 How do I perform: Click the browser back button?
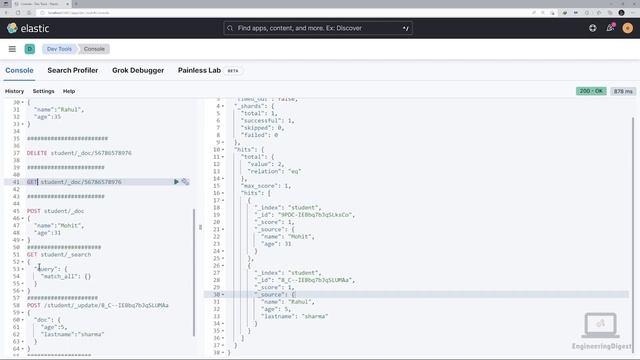[6, 13]
